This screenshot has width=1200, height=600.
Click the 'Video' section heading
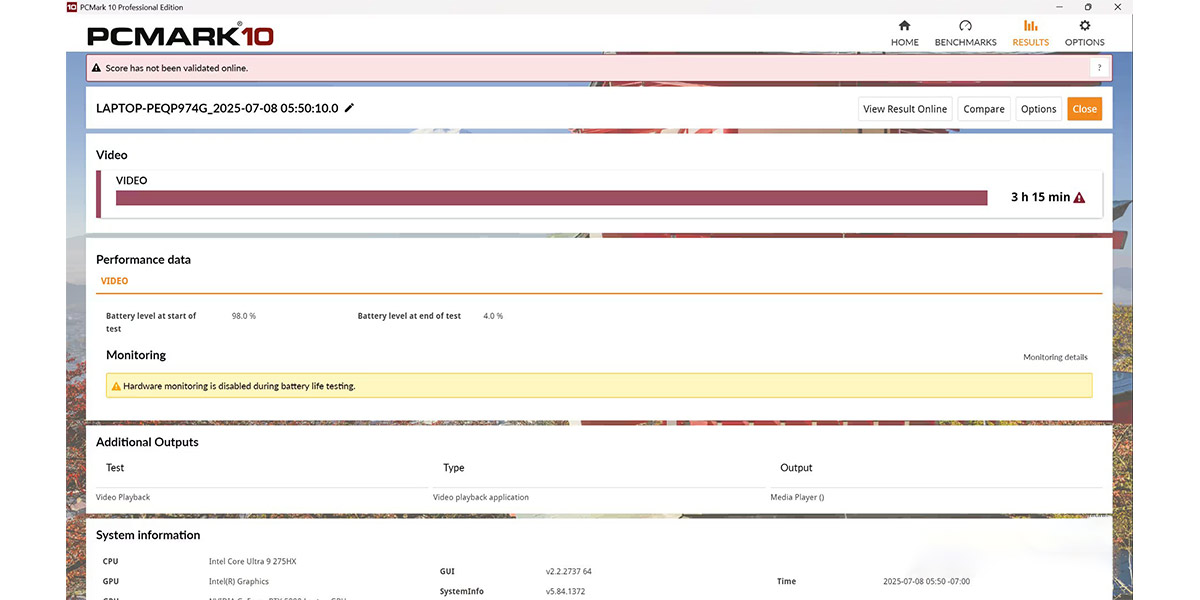pos(112,155)
